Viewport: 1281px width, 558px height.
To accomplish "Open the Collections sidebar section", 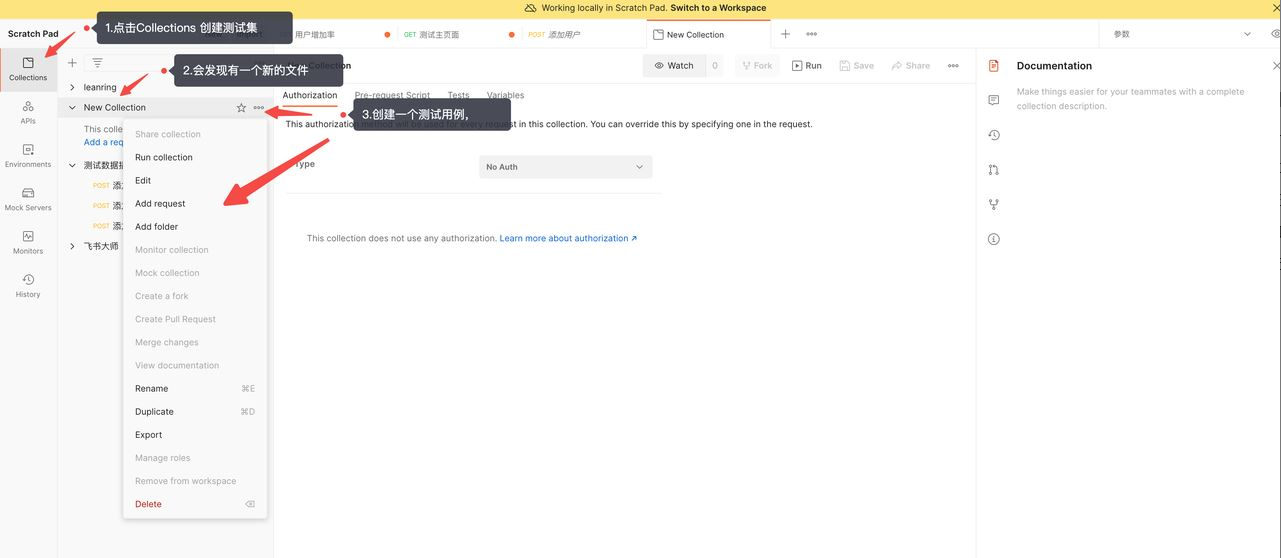I will pyautogui.click(x=28, y=69).
